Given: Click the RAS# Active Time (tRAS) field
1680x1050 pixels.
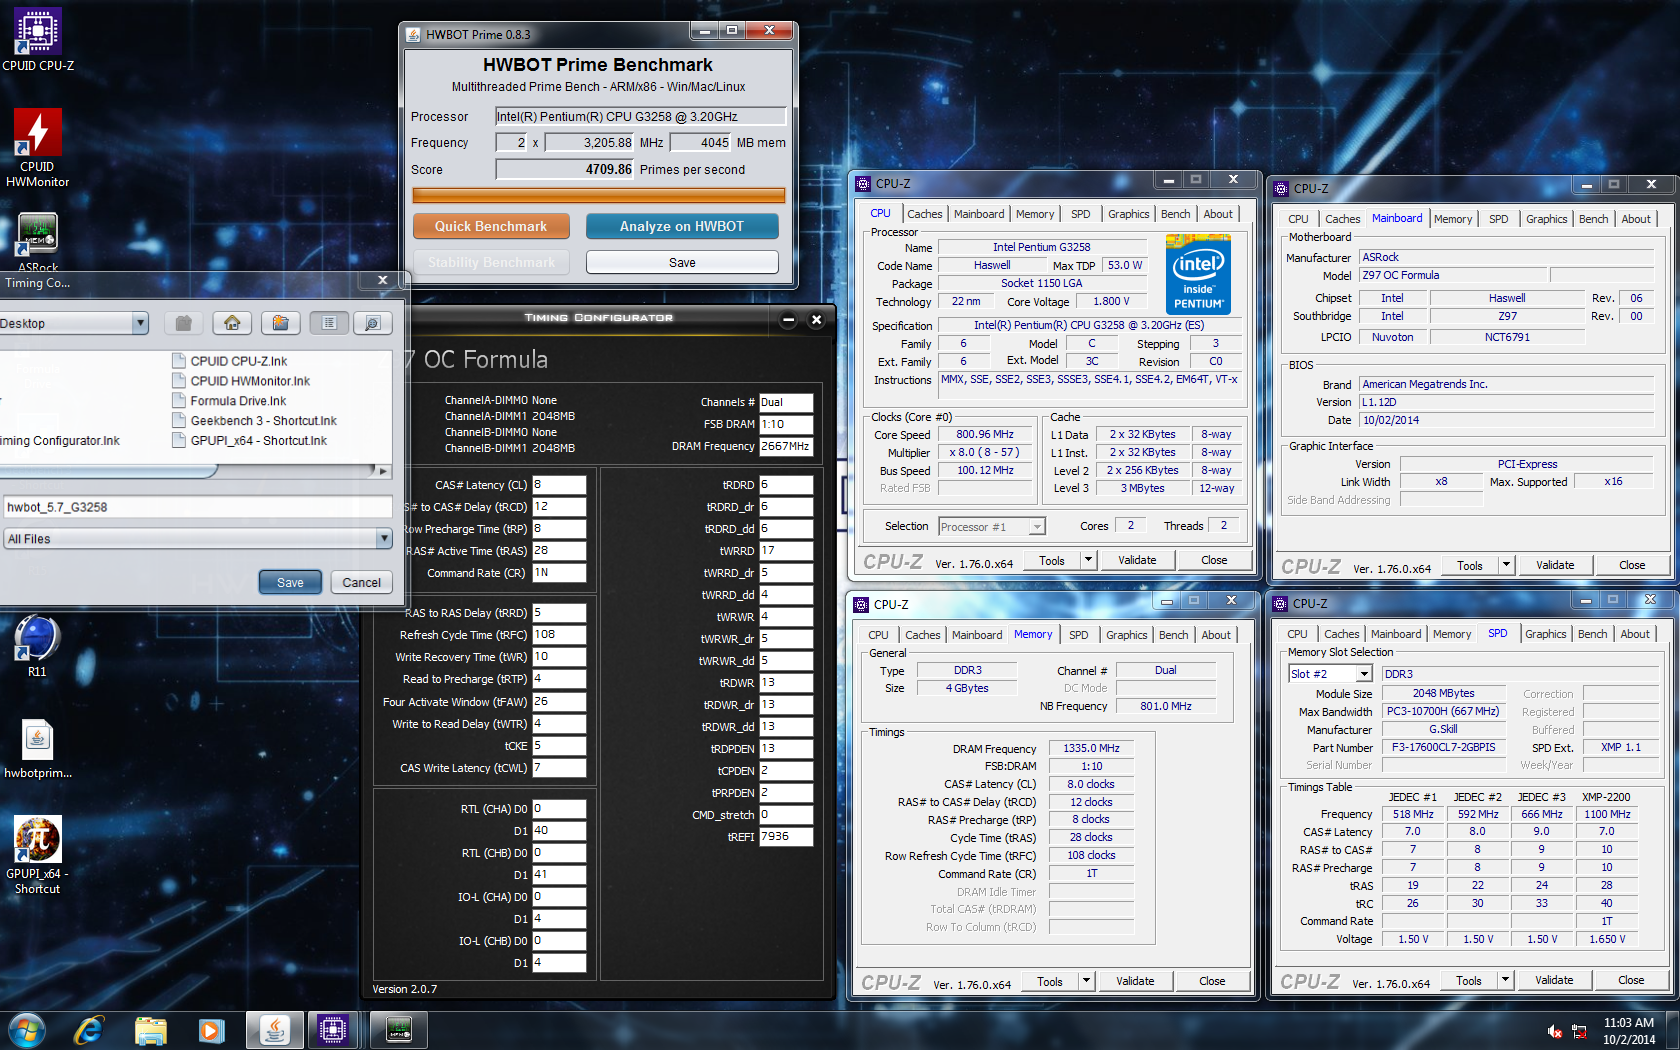Looking at the screenshot, I should click(559, 551).
